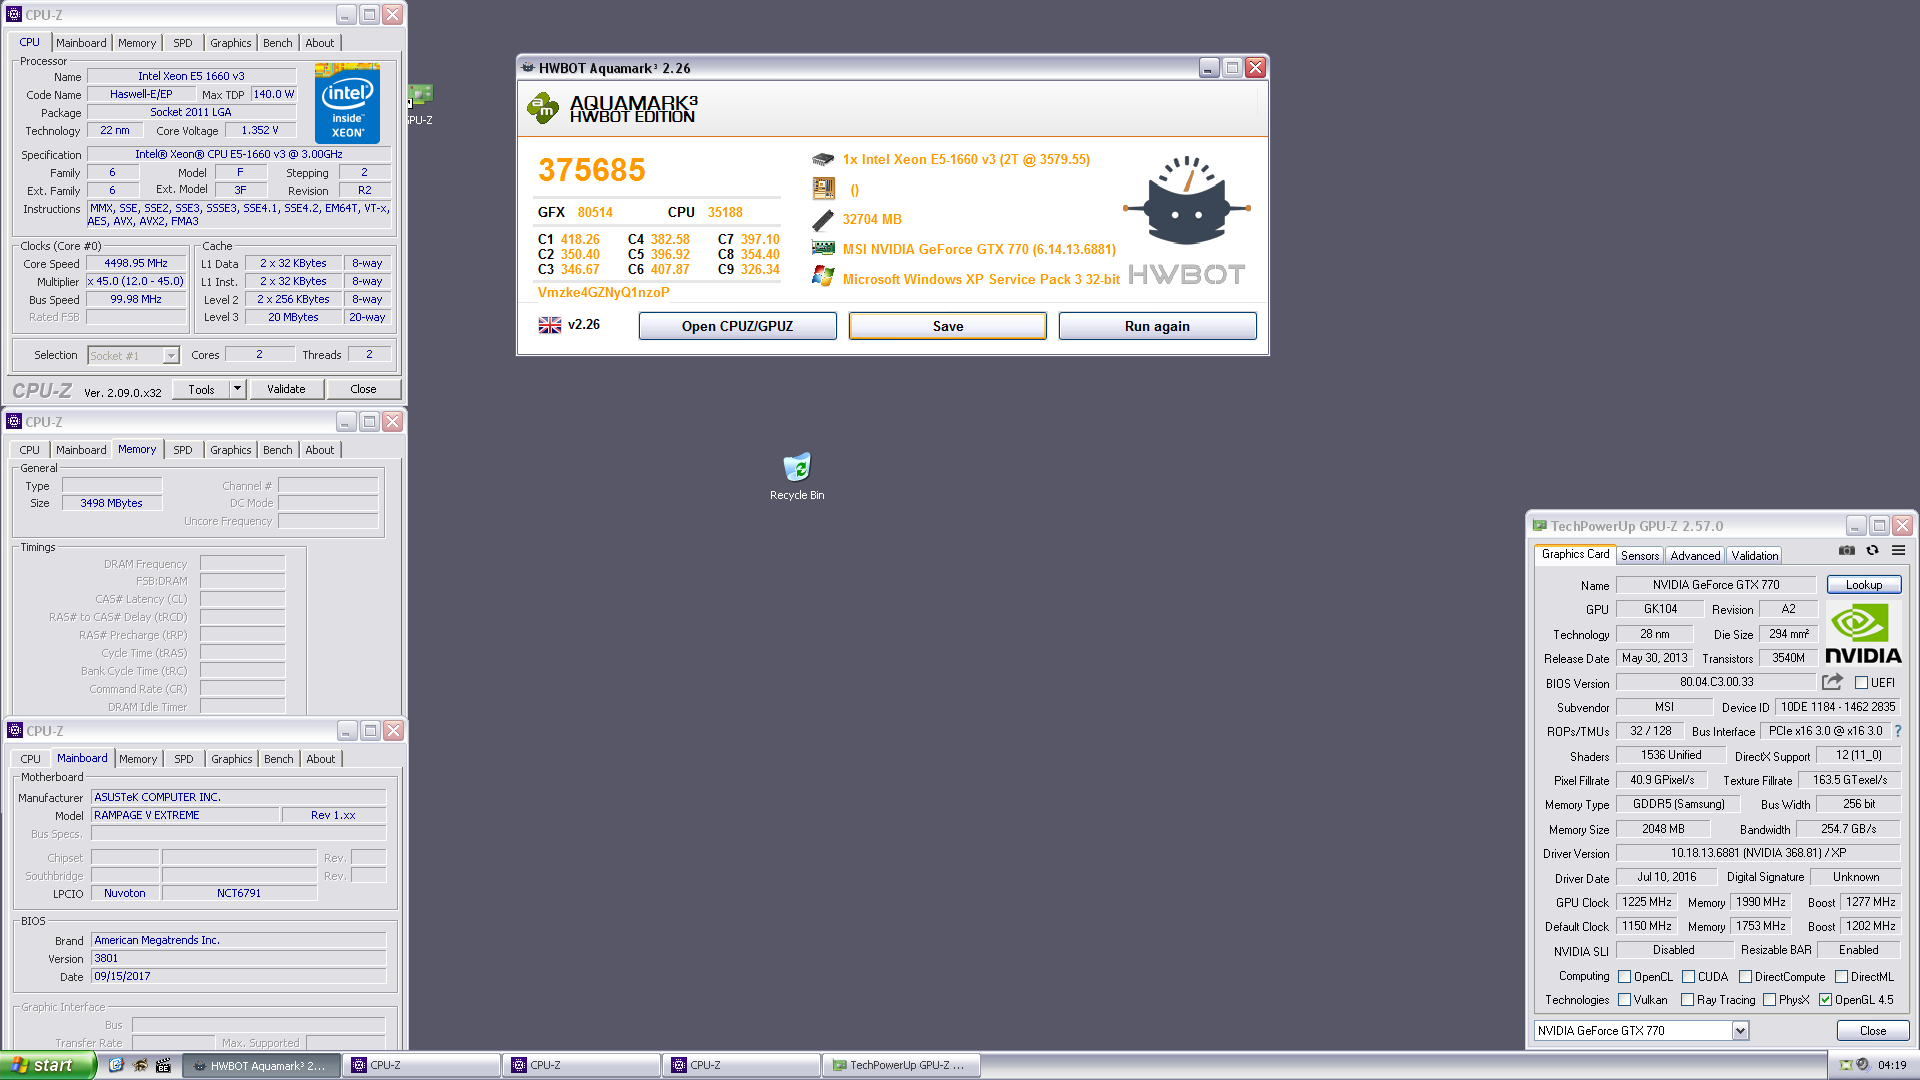
Task: Open the Graphics tab in bottom CPU-Z window
Action: [x=232, y=759]
